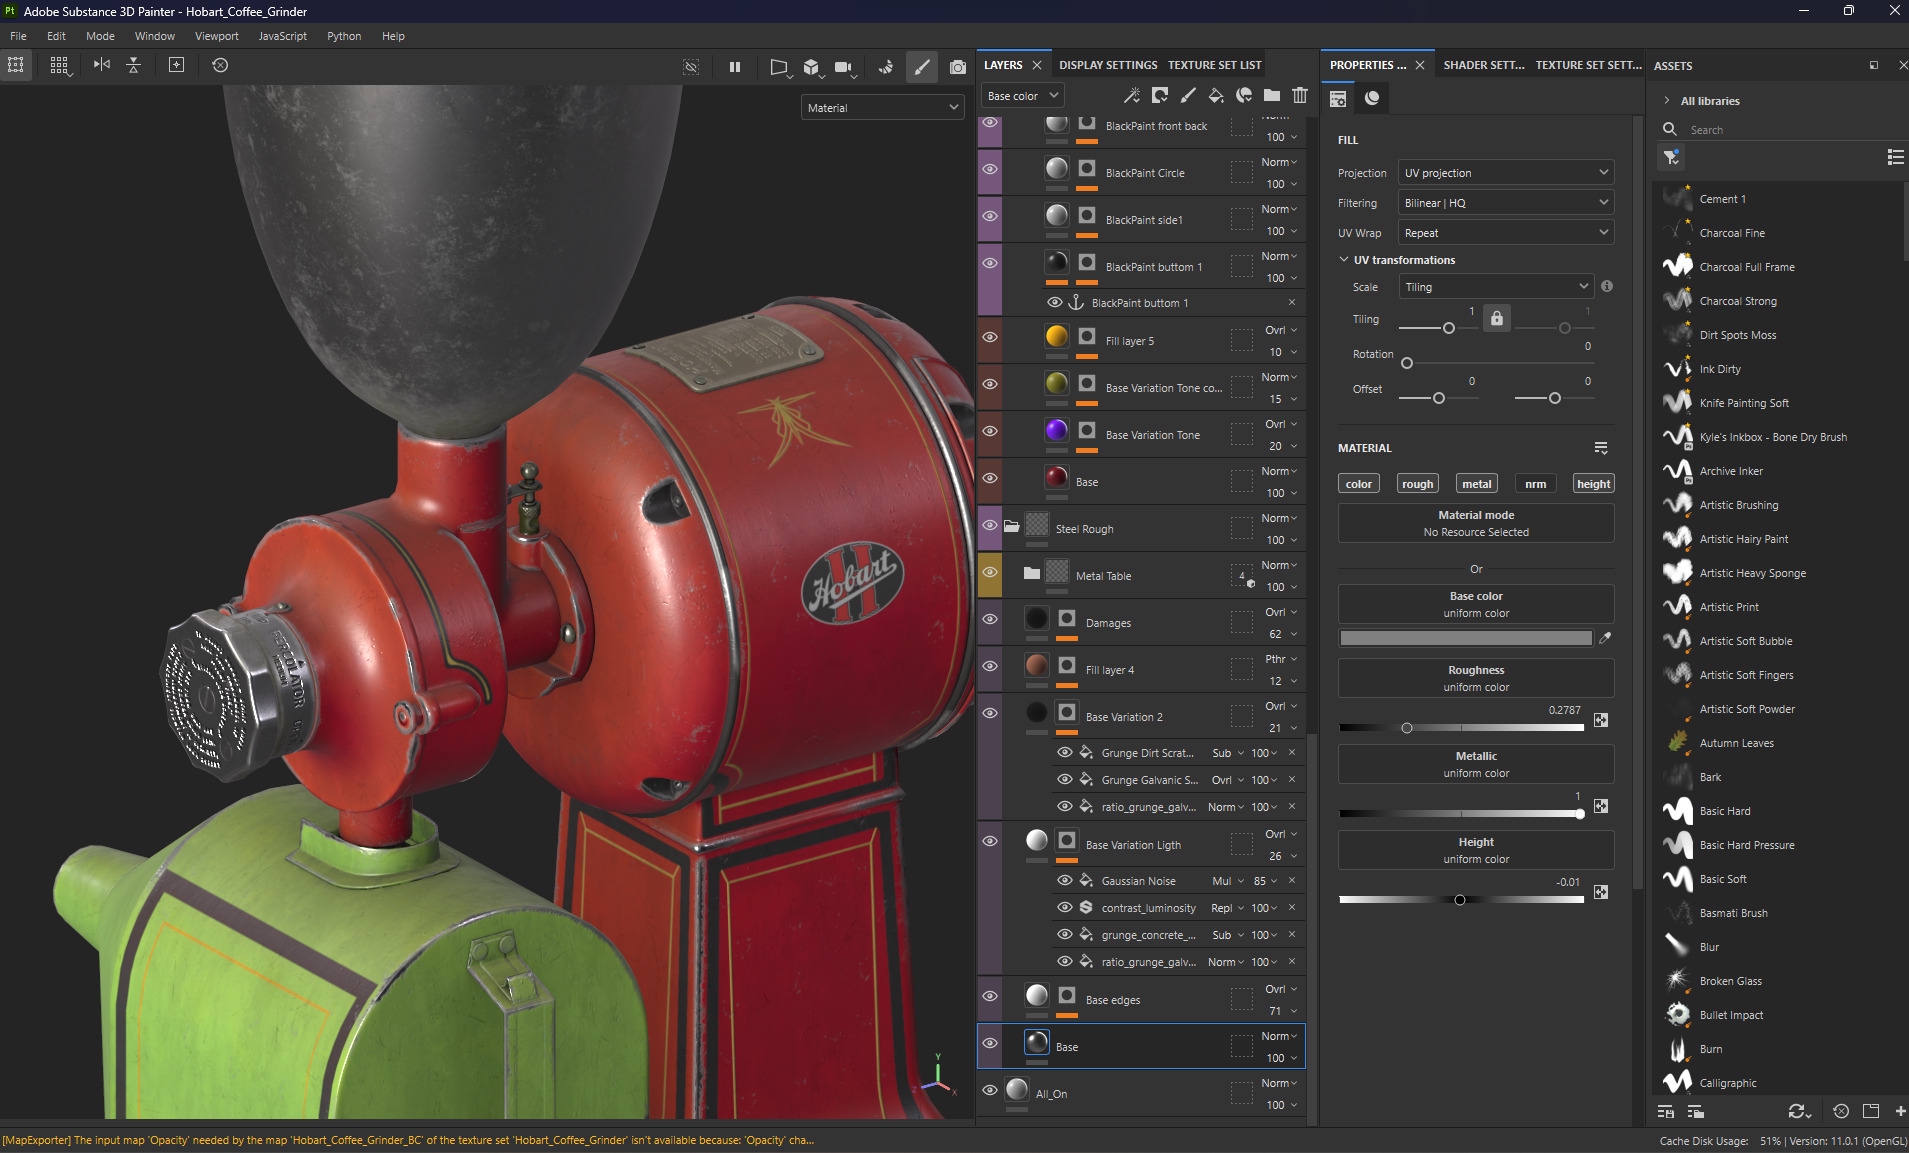1909x1153 pixels.
Task: Open the File menu
Action: (18, 36)
